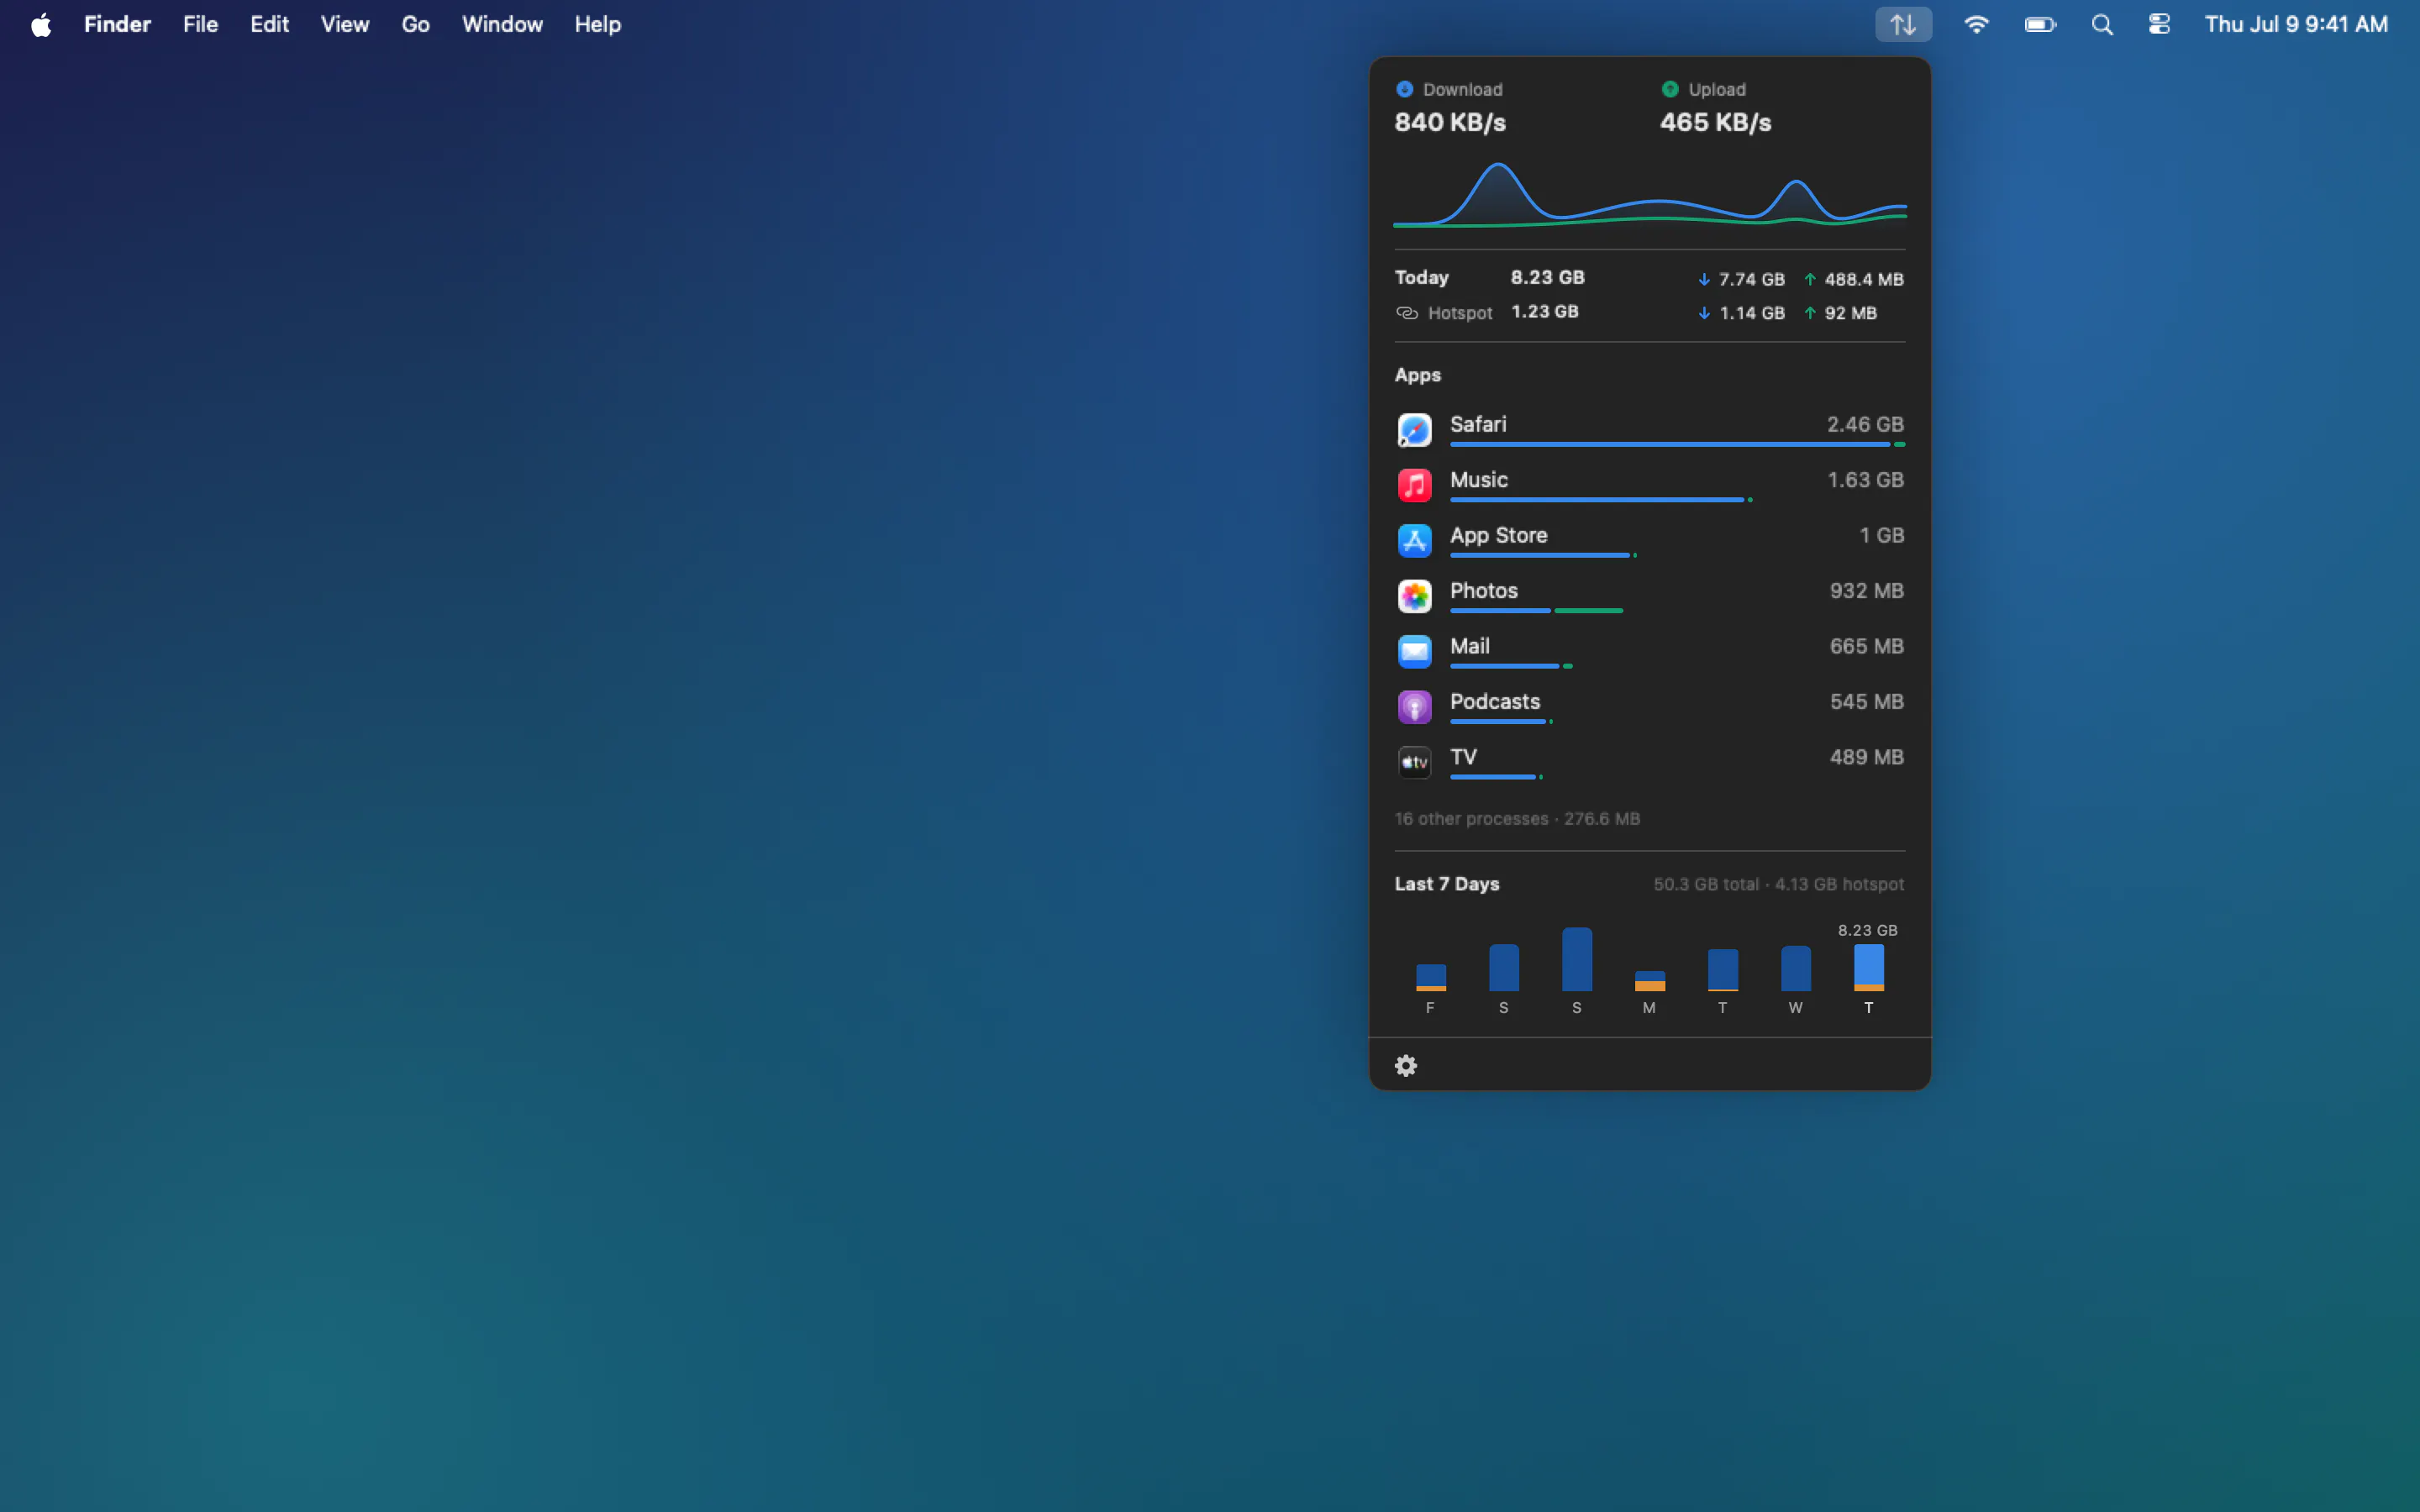
Task: Click Safari's blue usage progress bar
Action: (x=1669, y=444)
